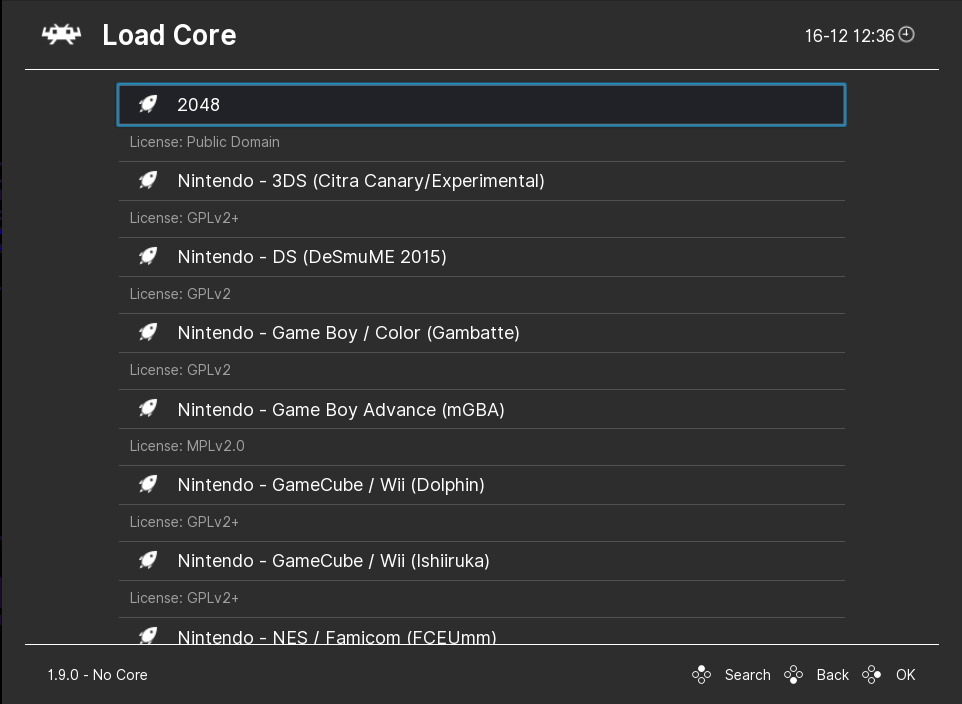This screenshot has width=962, height=704.
Task: Click rocket icon next to Nintendo 3DS Citra
Action: (x=148, y=180)
